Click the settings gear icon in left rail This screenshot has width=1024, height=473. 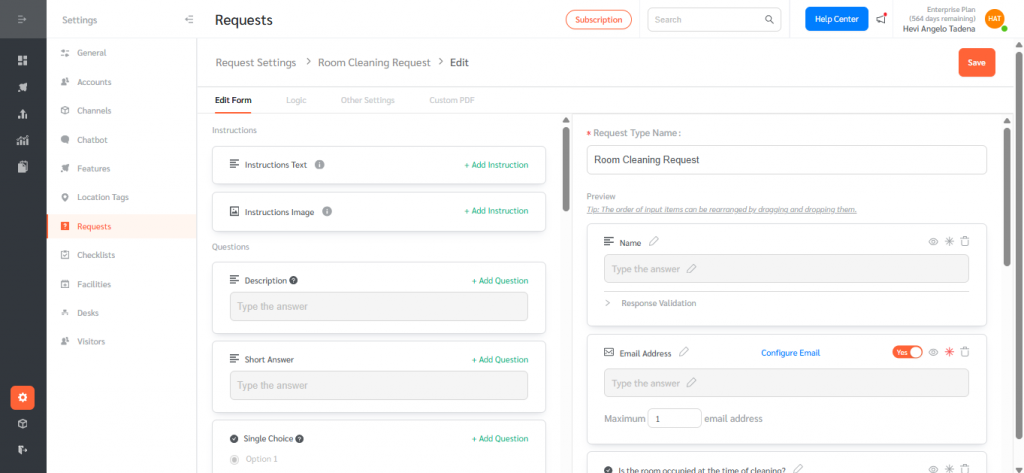pos(22,397)
